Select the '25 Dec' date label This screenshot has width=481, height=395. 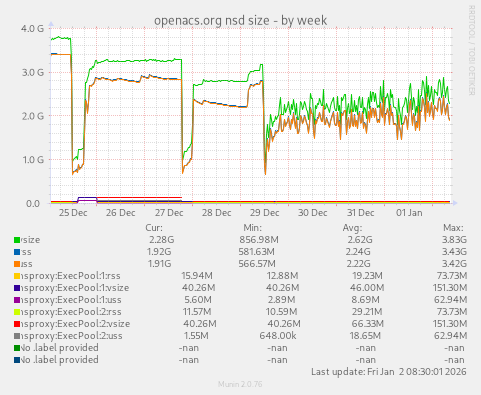(73, 213)
